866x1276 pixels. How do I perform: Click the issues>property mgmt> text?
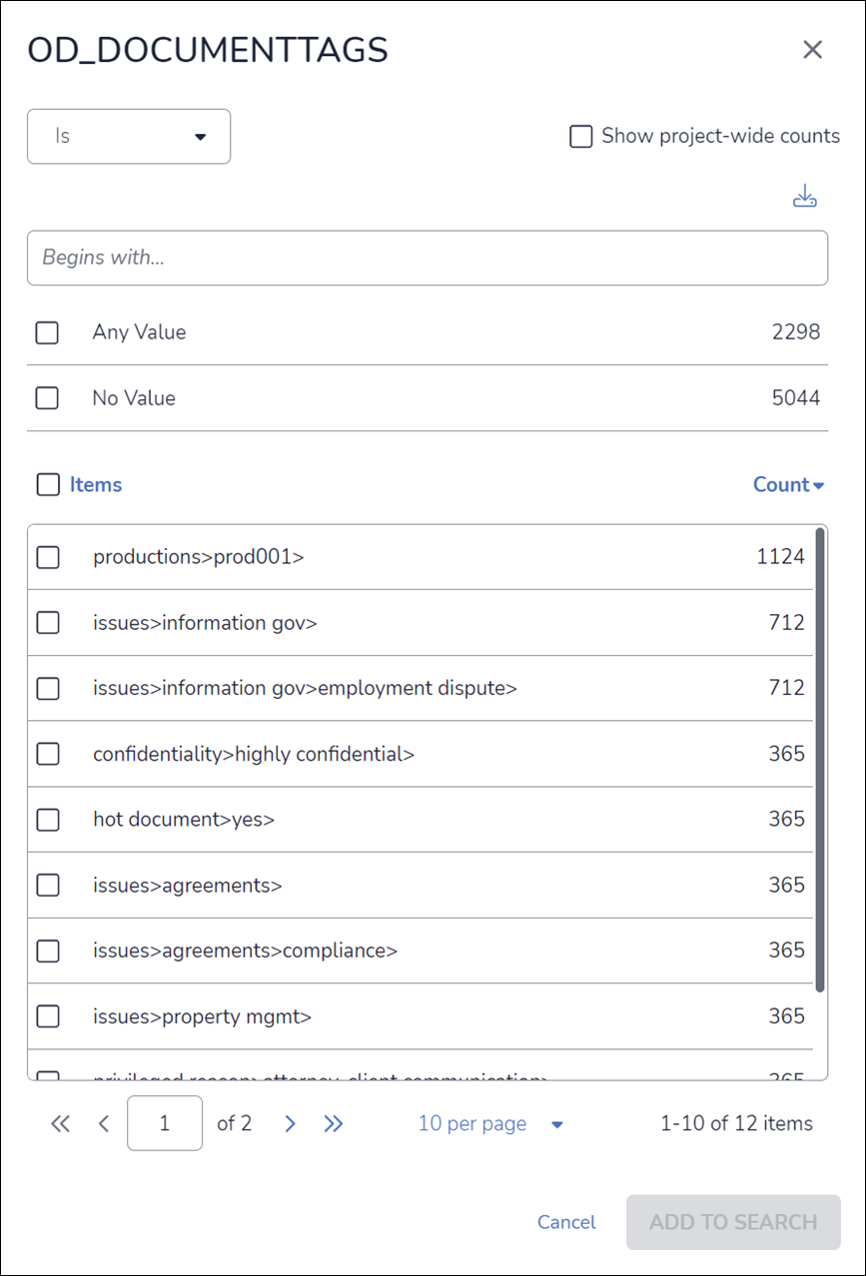[203, 1016]
